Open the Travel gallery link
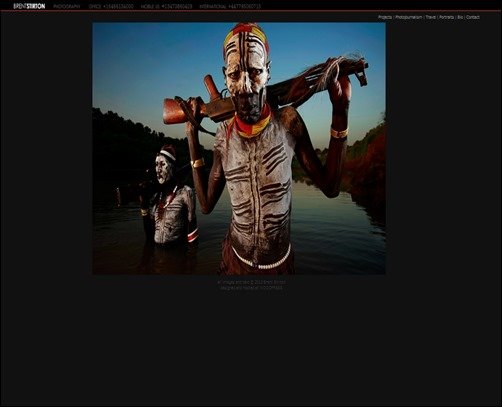Screen dimensions: 502x407 (x=430, y=17)
